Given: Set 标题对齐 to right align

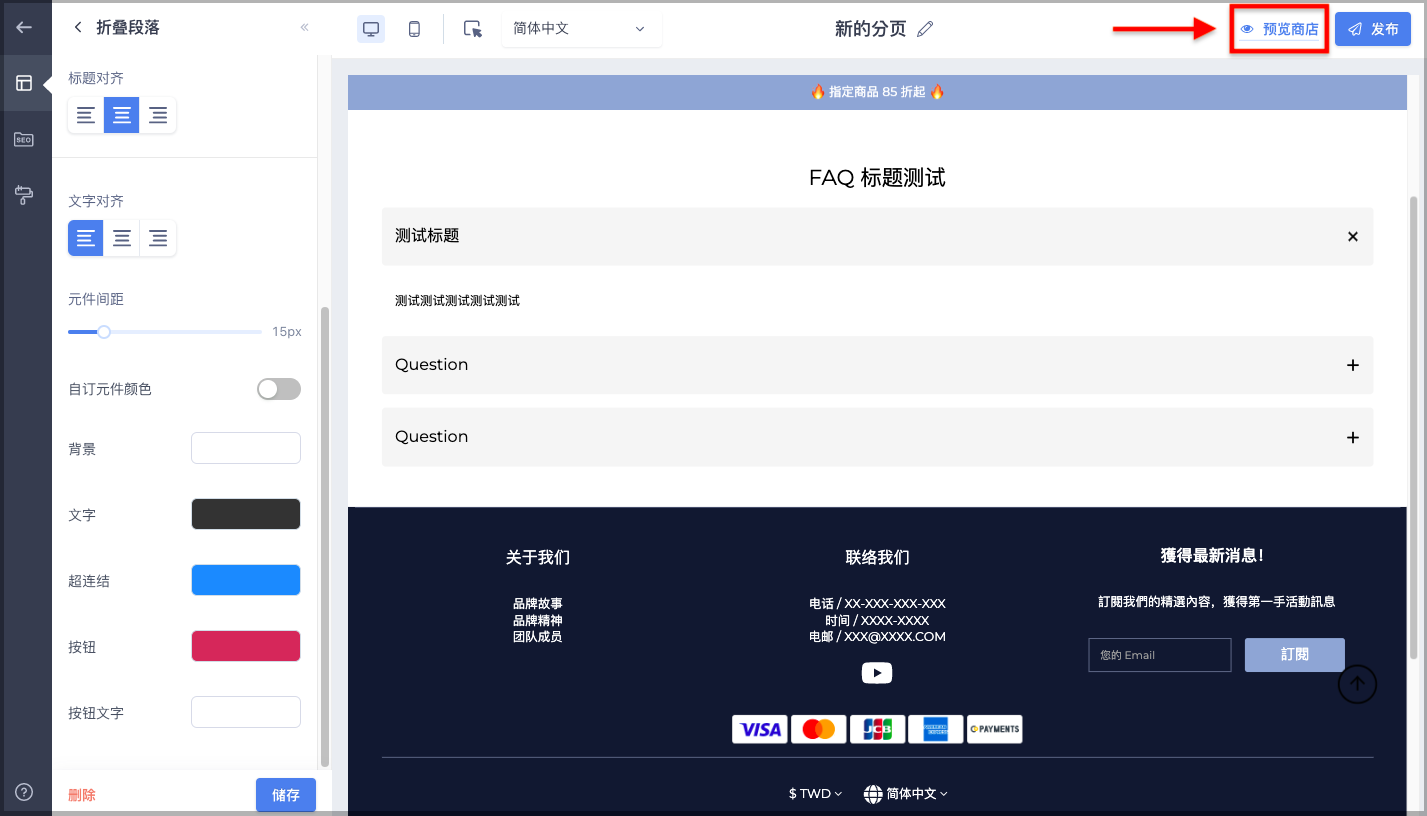Looking at the screenshot, I should click(158, 115).
